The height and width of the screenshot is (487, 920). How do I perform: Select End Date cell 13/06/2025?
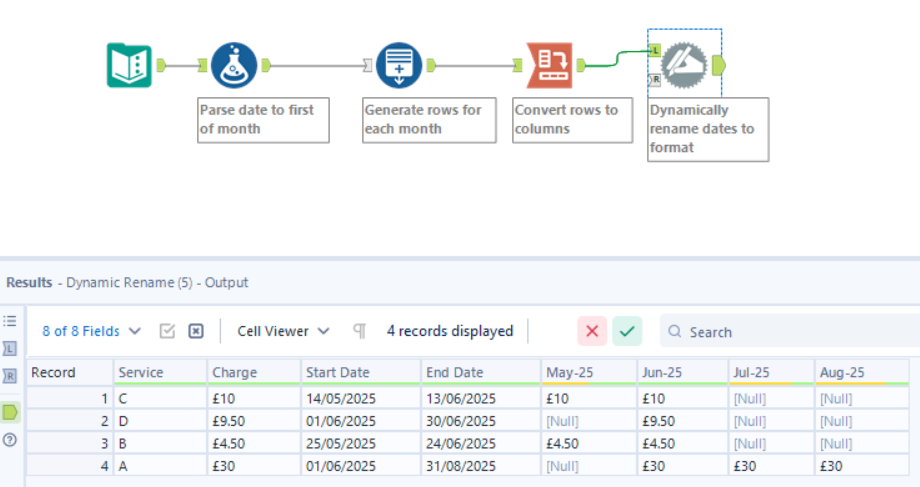tap(481, 398)
